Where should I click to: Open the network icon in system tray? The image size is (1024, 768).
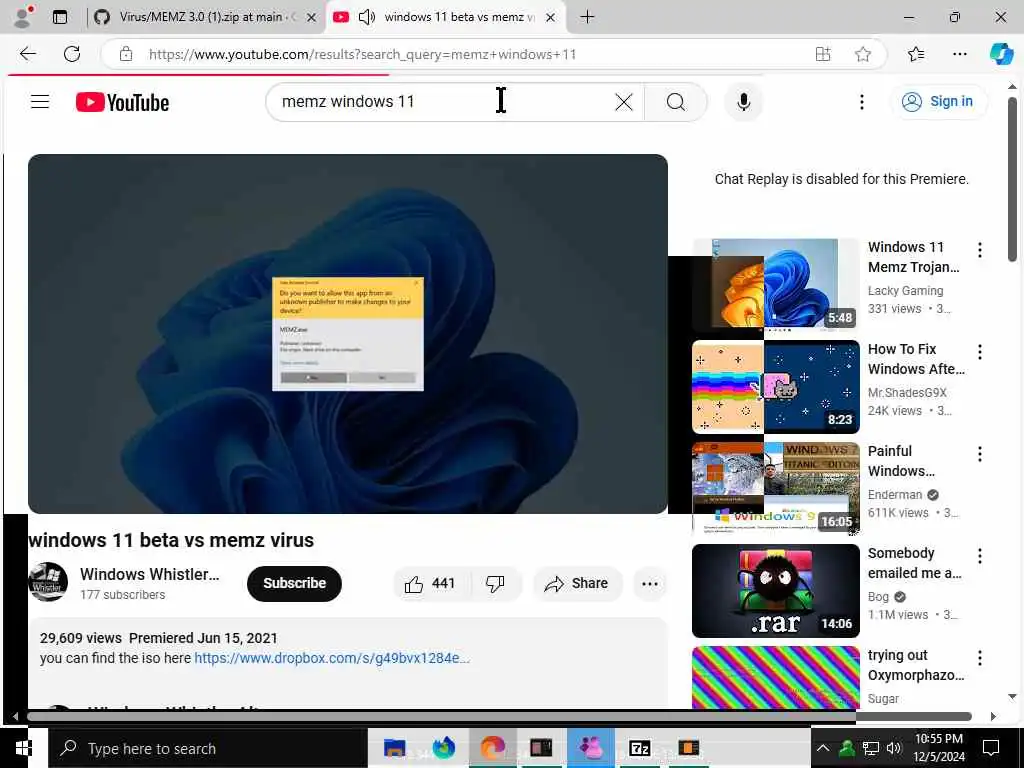(871, 748)
